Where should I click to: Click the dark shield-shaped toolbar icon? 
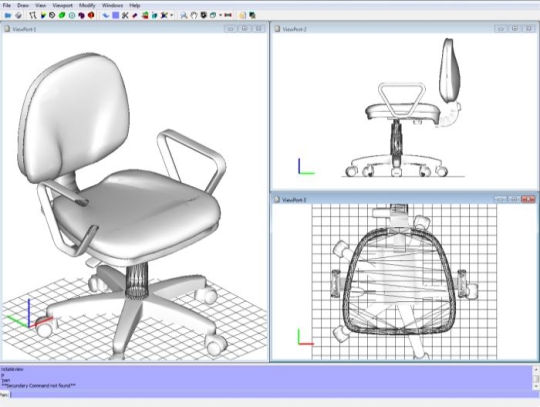point(204,15)
